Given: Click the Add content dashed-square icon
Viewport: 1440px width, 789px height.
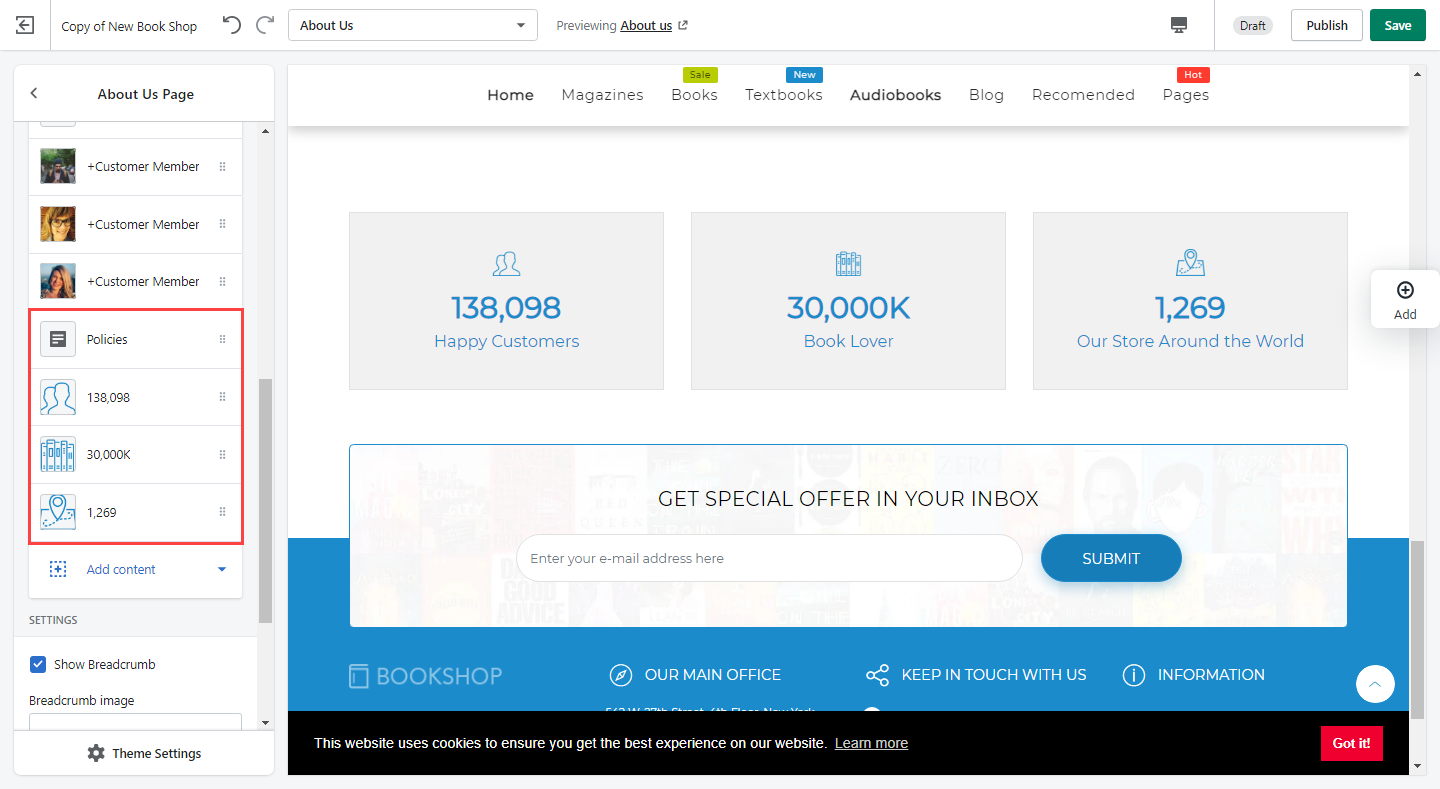Looking at the screenshot, I should tap(58, 569).
